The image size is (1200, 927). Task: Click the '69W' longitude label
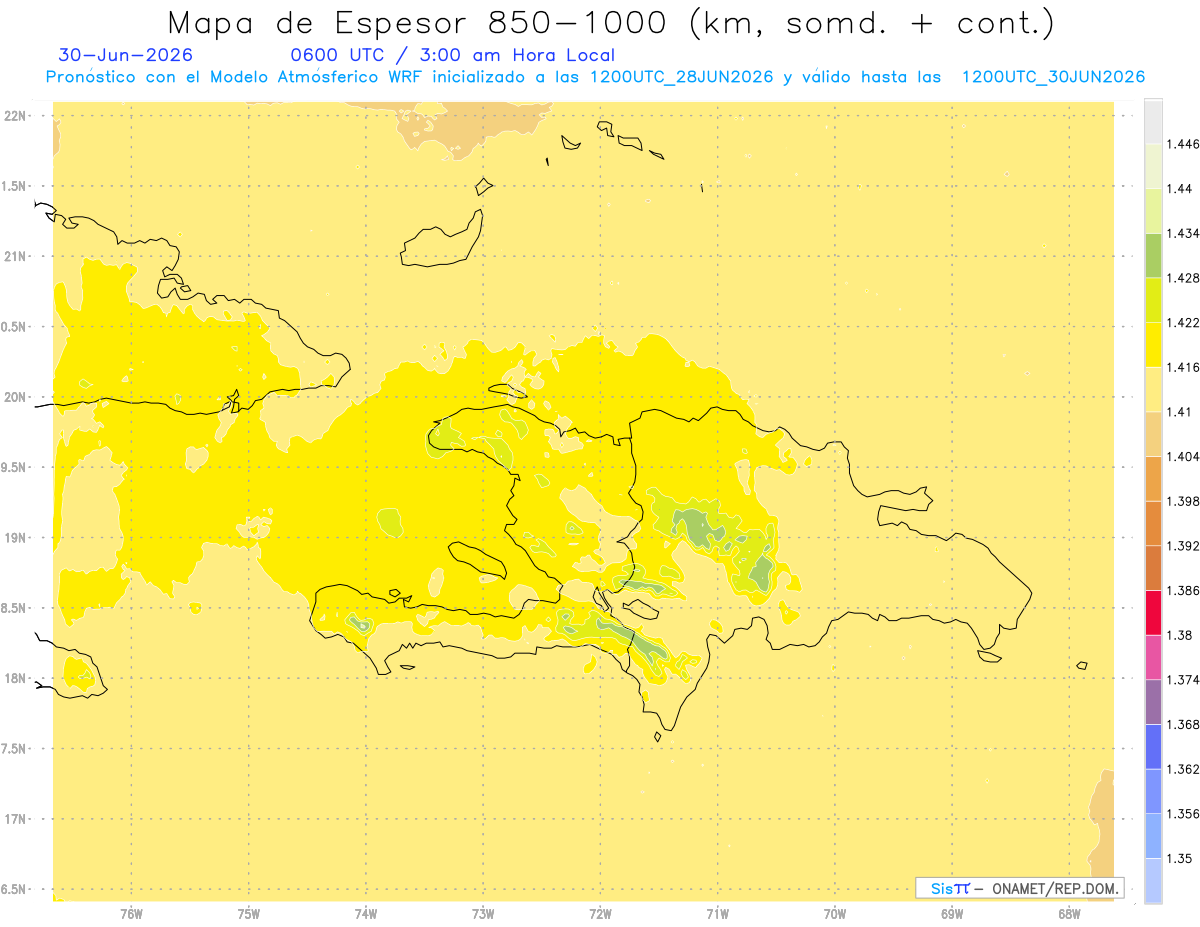(x=952, y=914)
